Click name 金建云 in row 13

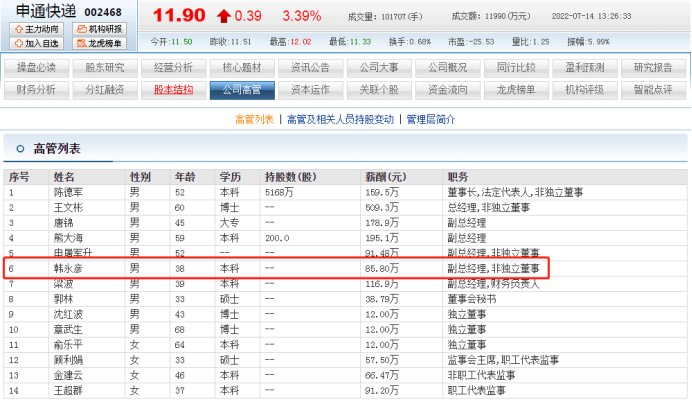[68, 375]
